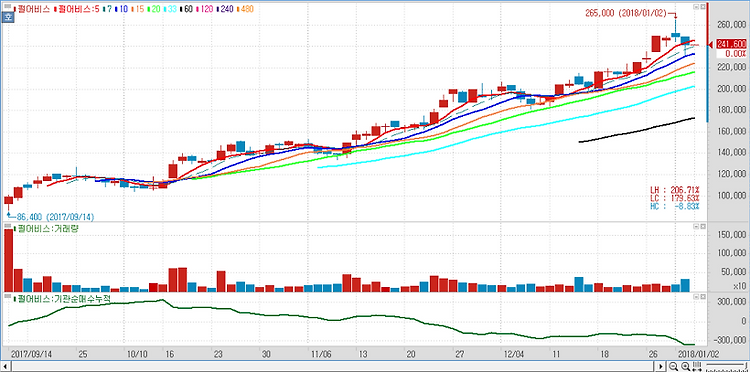Click the horizontal scrollbar track
Viewport: 750px width, 372px height.
pyautogui.click(x=332, y=367)
